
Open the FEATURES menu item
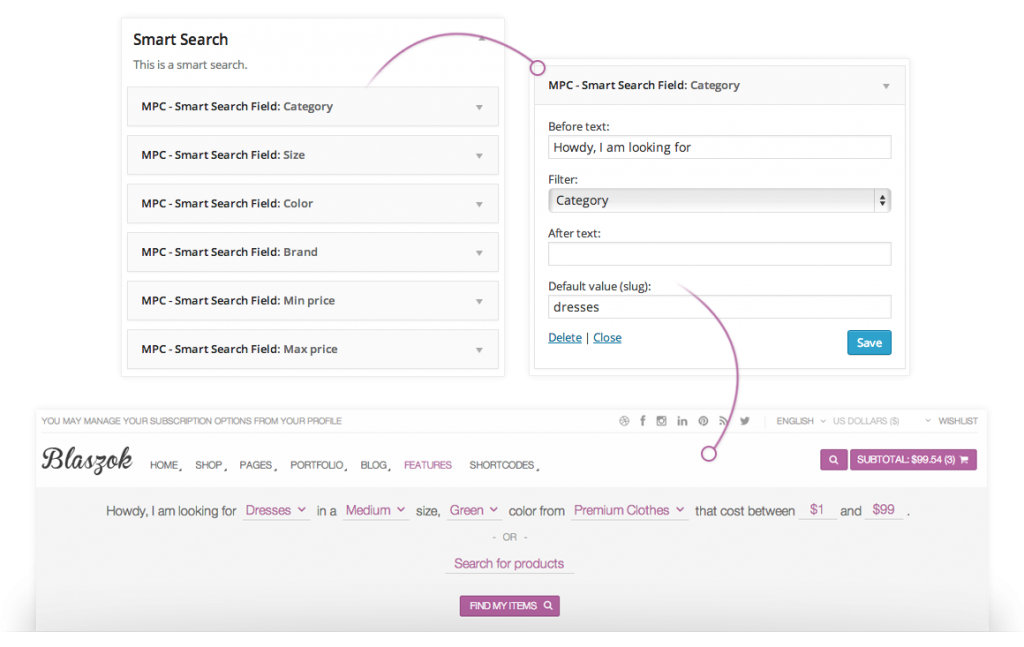click(x=428, y=465)
